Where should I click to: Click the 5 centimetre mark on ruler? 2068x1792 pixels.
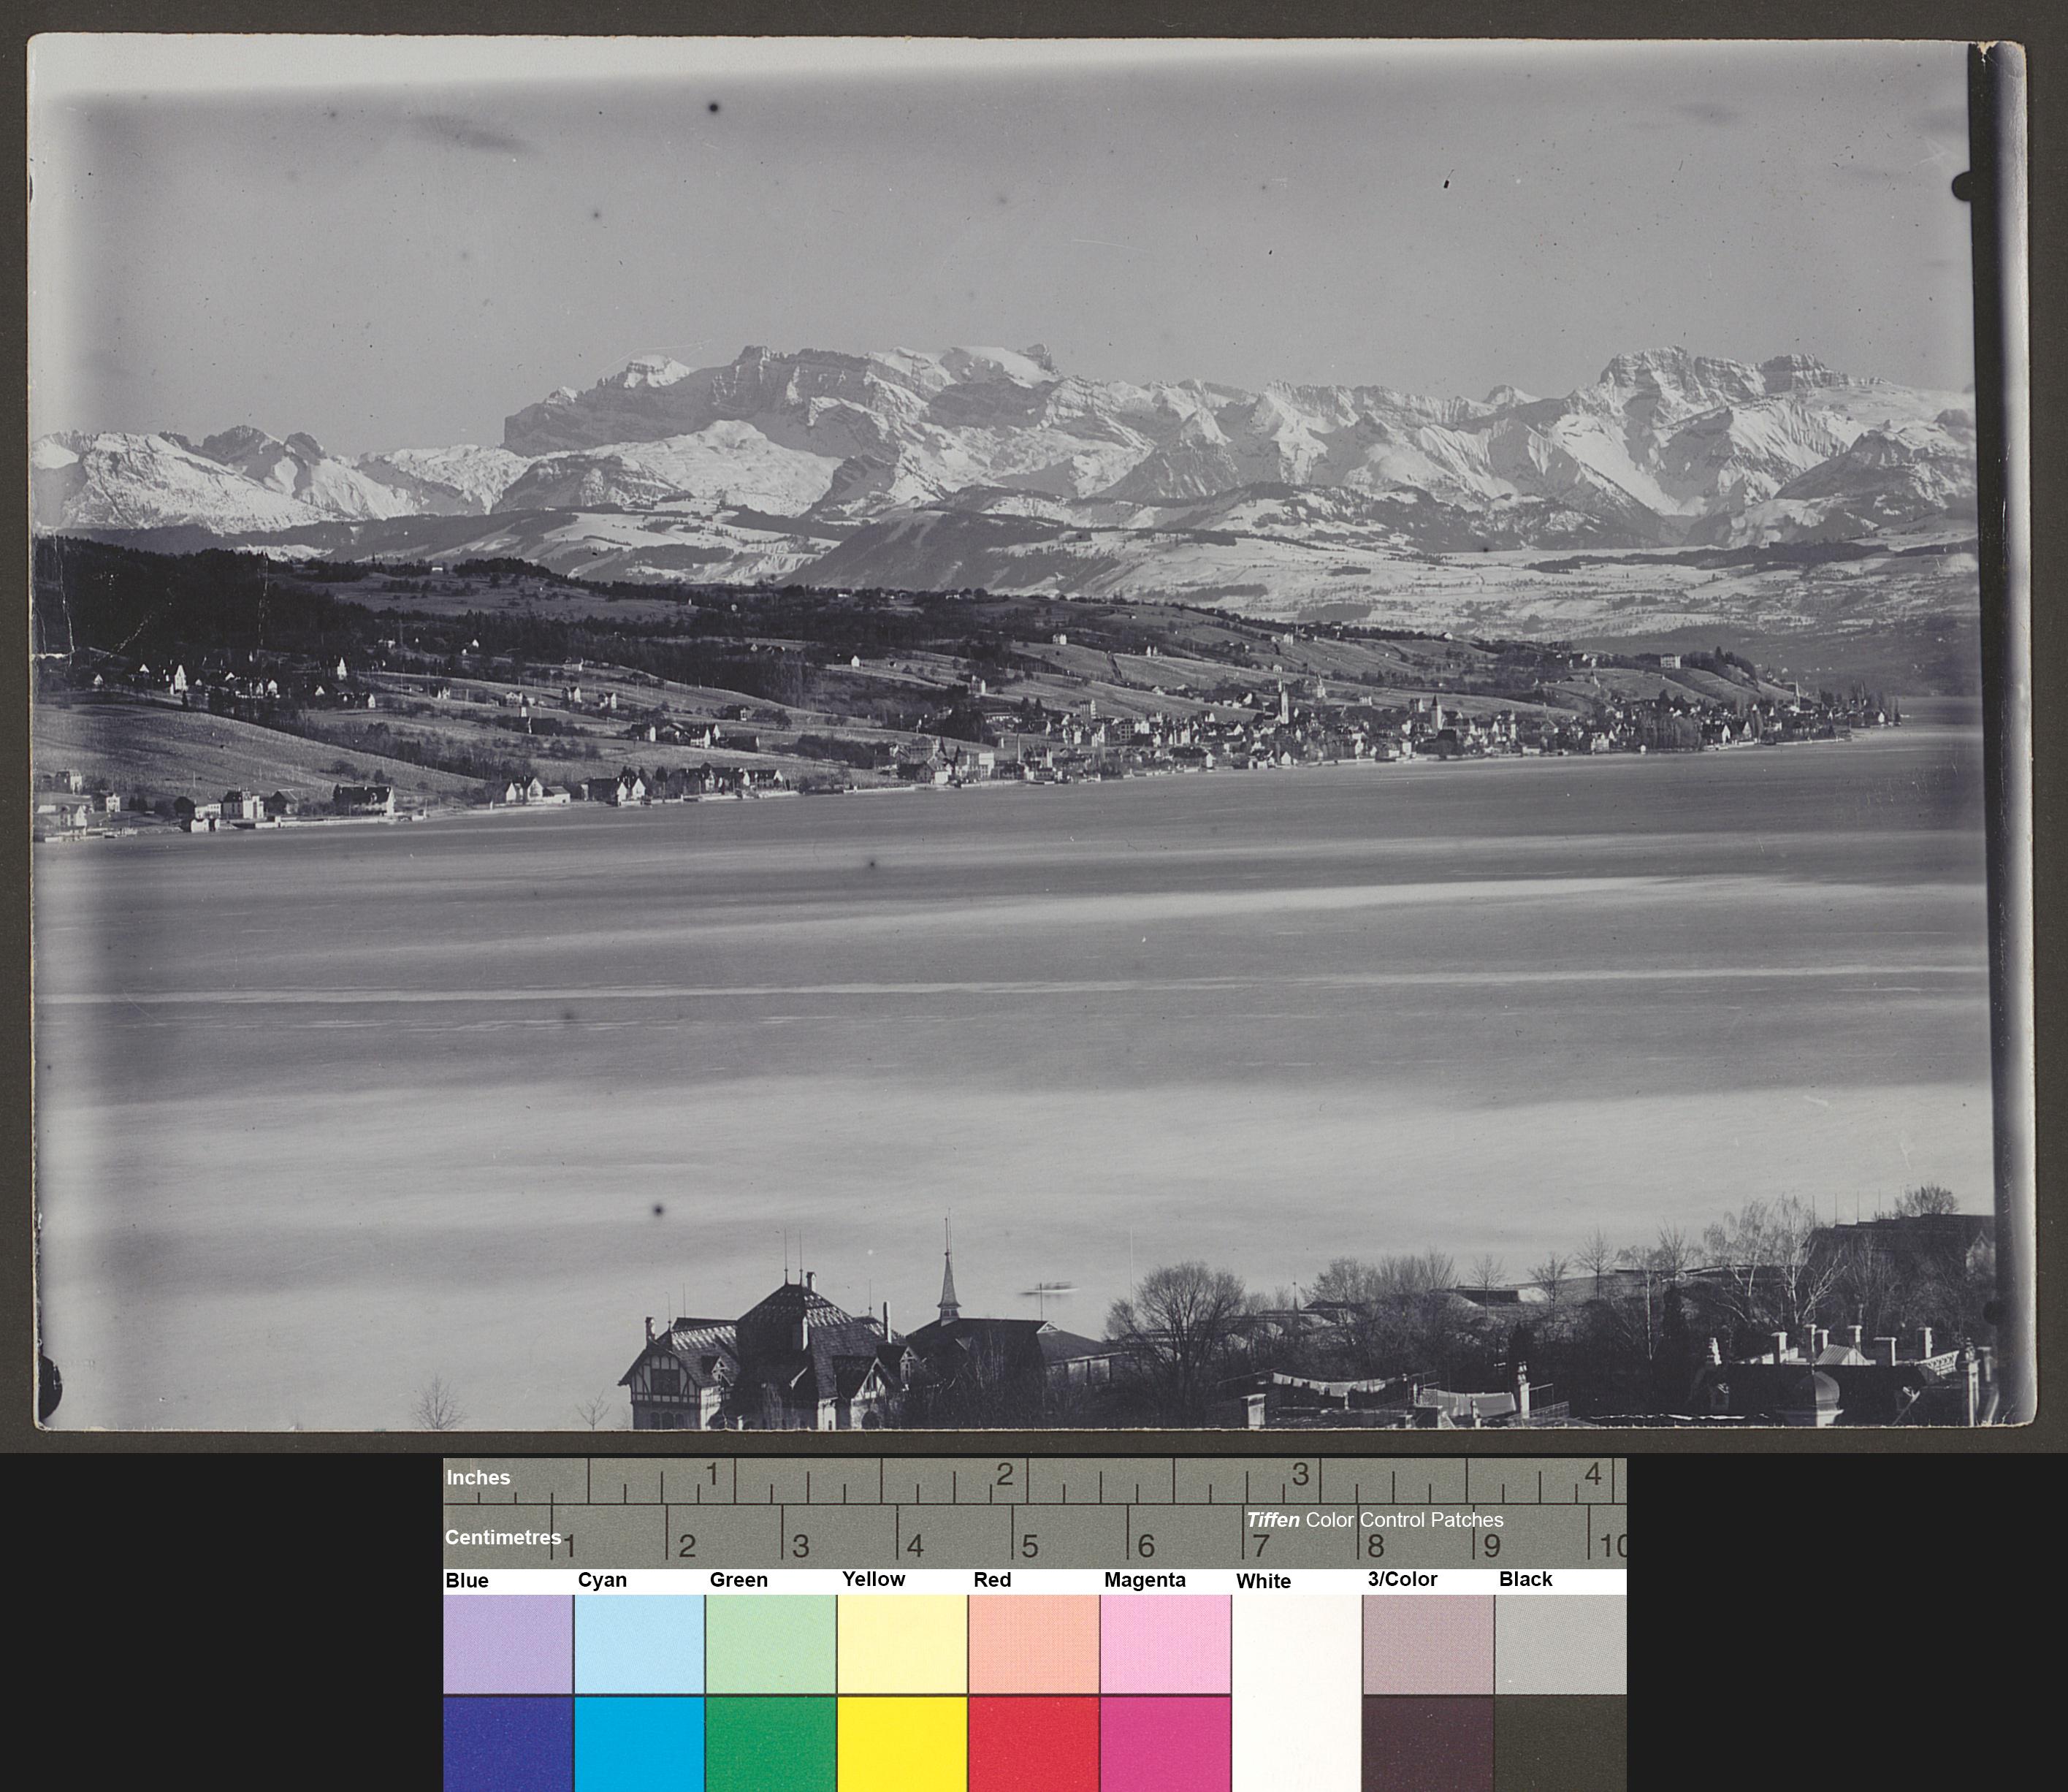[1029, 1546]
